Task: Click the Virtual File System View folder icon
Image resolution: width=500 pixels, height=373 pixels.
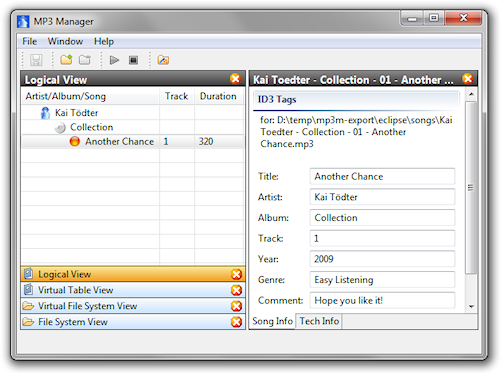Action: (28, 306)
